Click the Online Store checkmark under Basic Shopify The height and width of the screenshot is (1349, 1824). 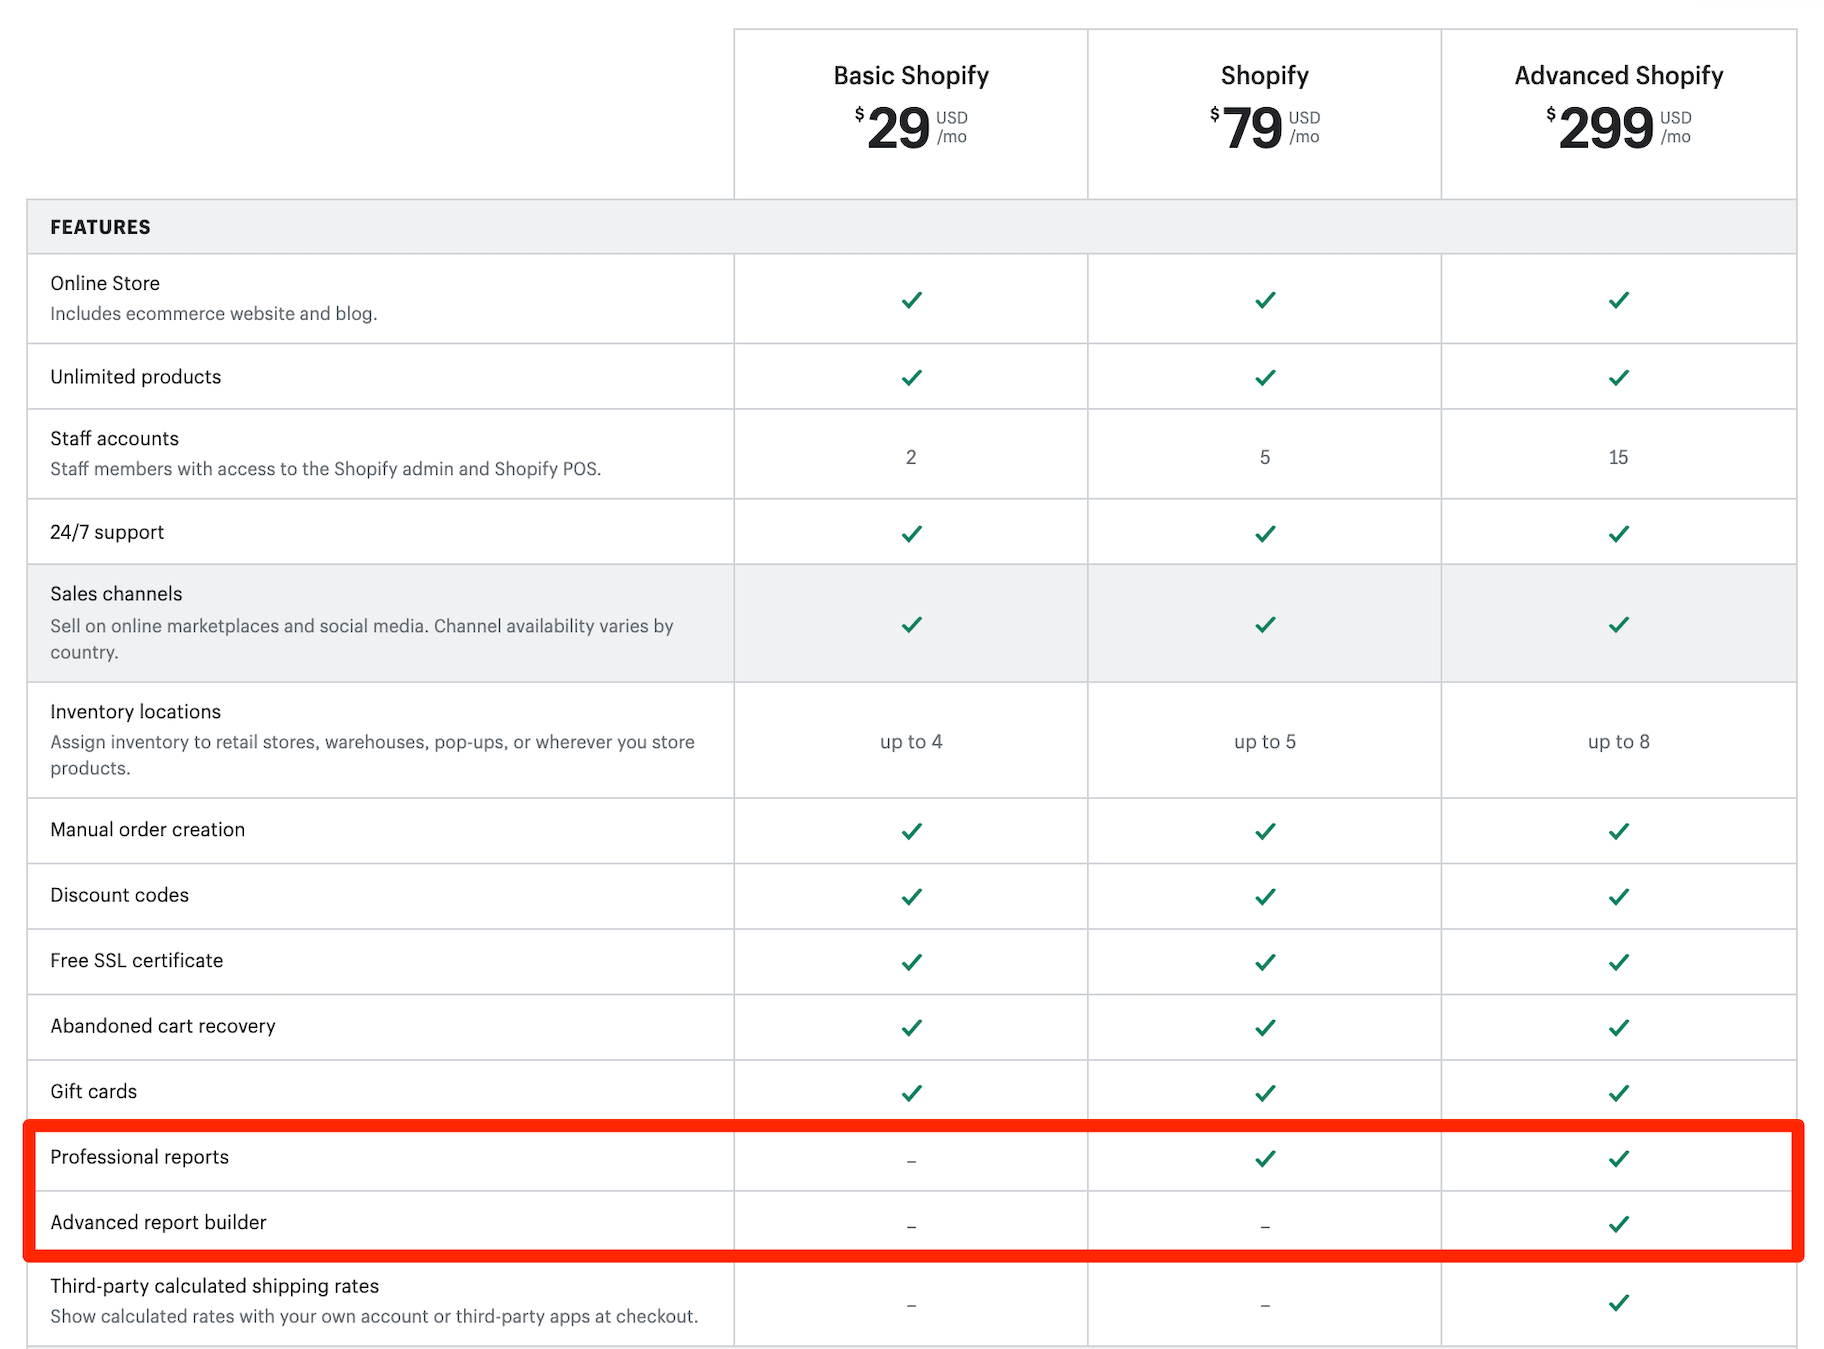(x=911, y=300)
